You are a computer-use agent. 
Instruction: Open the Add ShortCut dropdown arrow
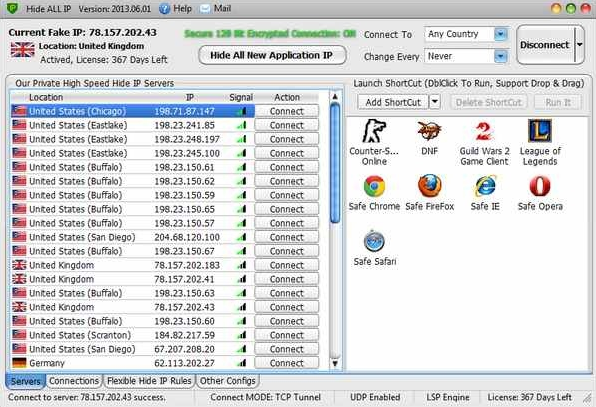(x=434, y=102)
